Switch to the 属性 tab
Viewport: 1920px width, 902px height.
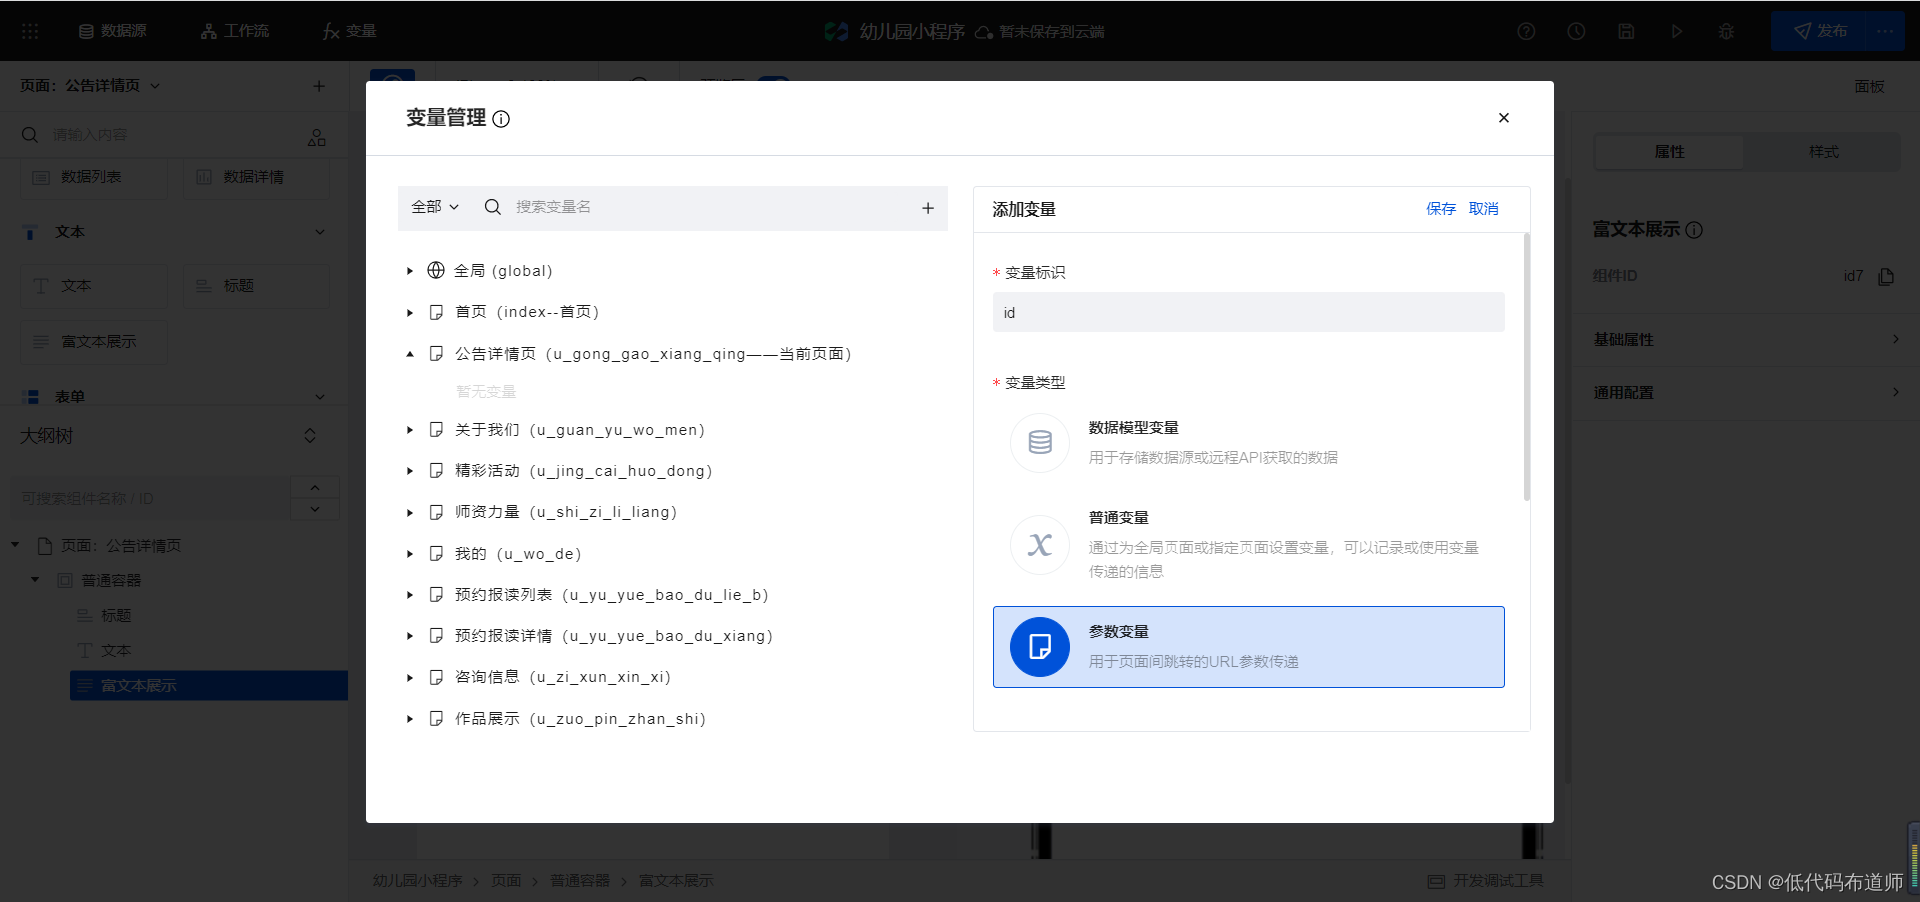point(1669,151)
